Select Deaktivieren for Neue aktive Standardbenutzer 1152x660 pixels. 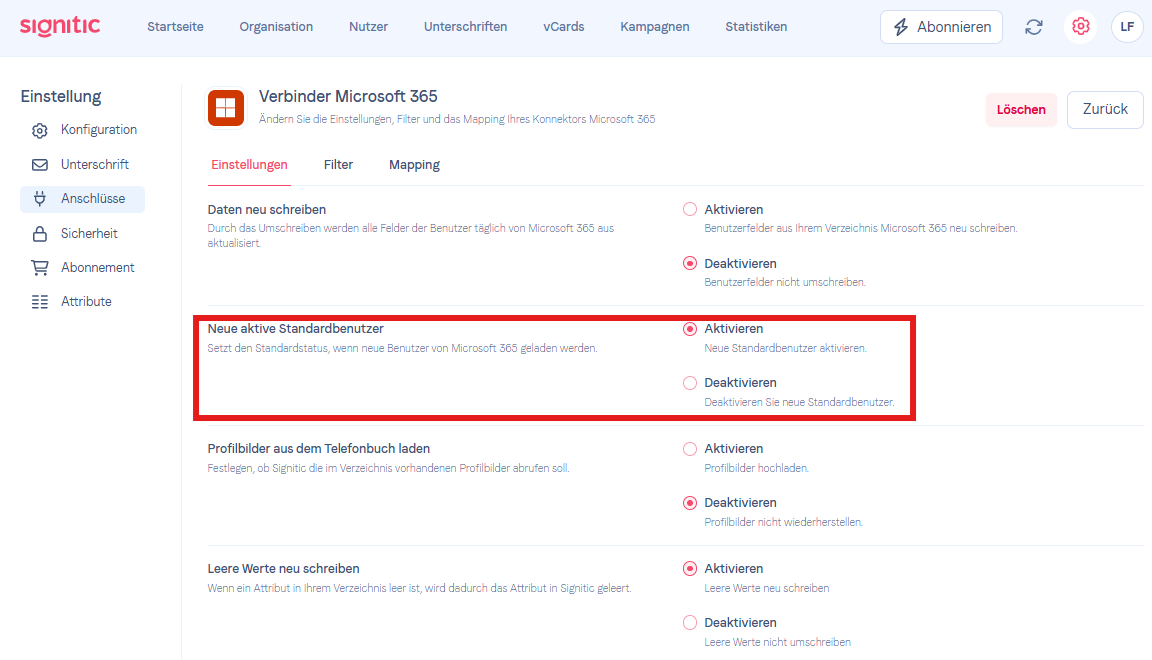click(x=690, y=383)
